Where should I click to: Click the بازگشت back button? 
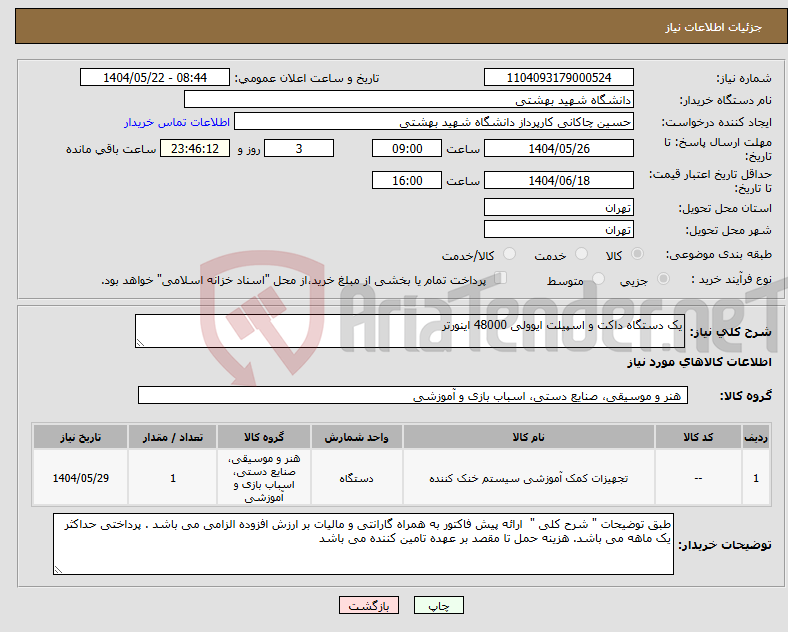369,606
